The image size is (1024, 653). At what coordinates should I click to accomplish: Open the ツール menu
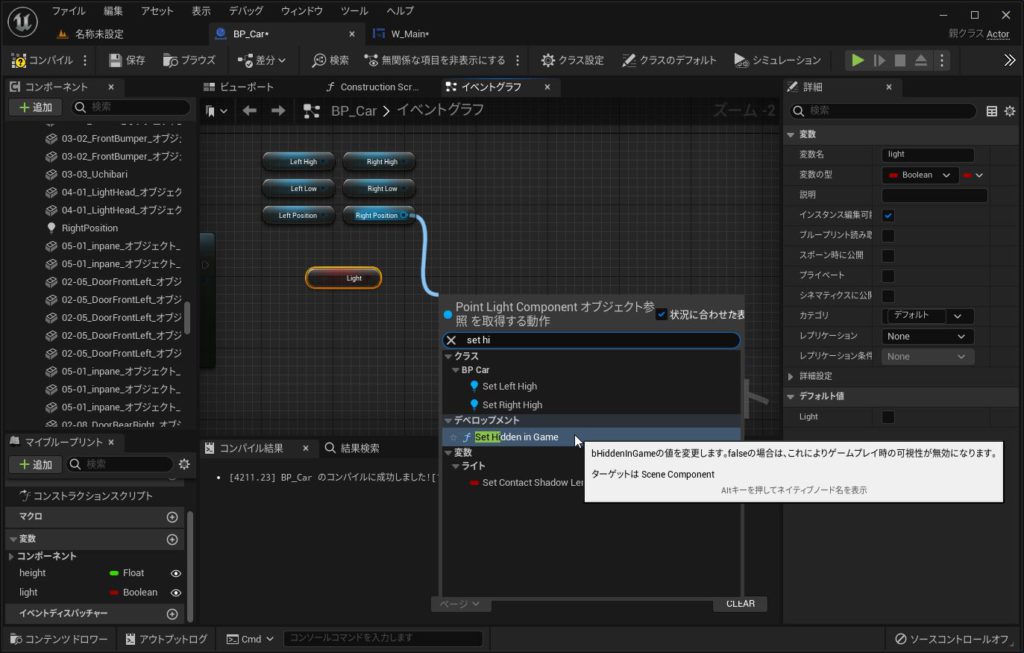click(354, 11)
